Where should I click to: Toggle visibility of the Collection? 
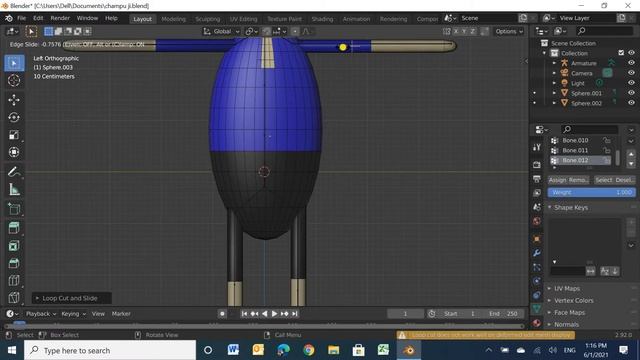(631, 53)
